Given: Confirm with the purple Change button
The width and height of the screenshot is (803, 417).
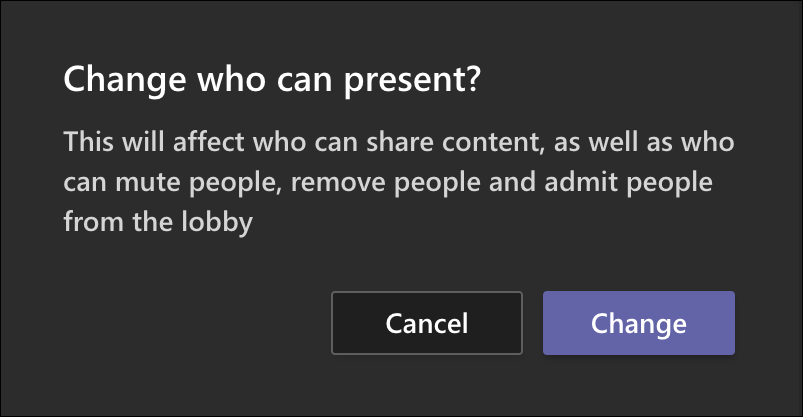Looking at the screenshot, I should click(x=638, y=323).
